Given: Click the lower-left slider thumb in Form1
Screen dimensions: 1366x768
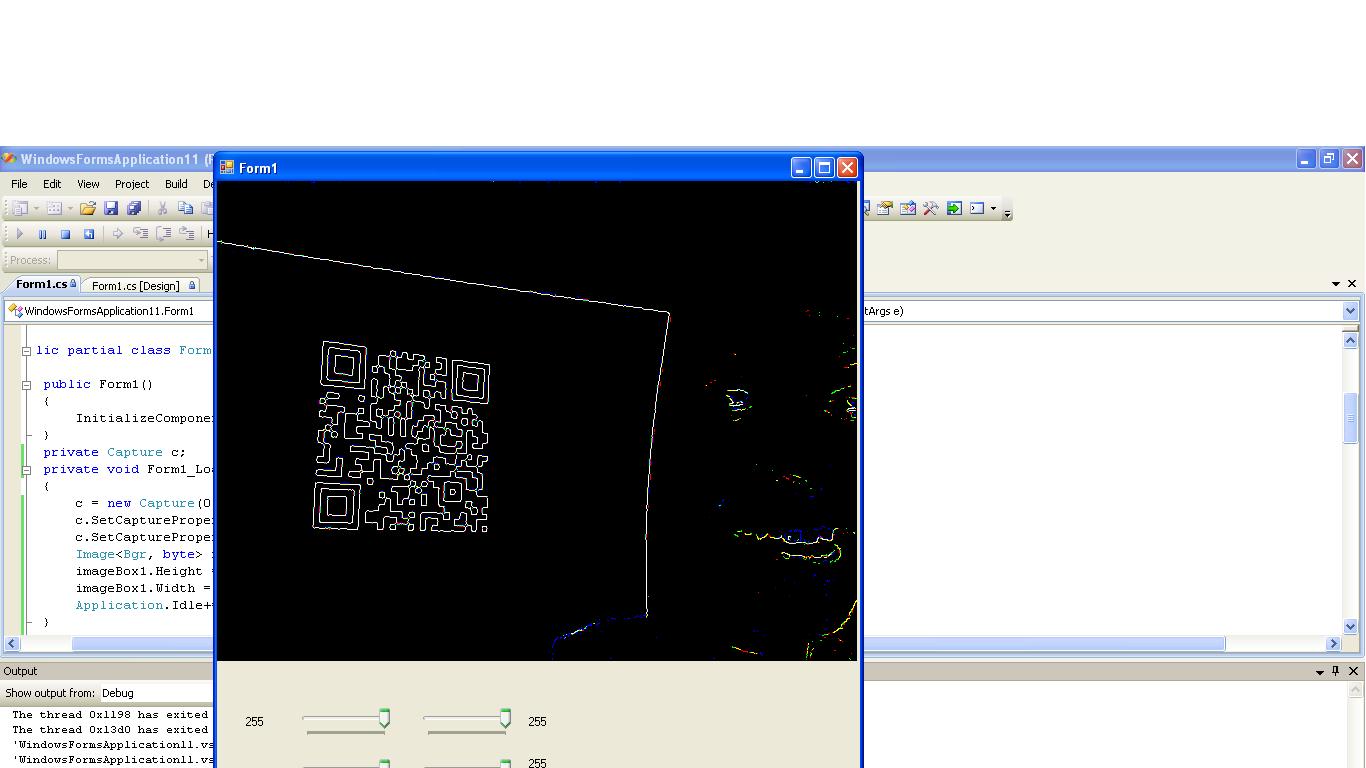Looking at the screenshot, I should [x=384, y=763].
